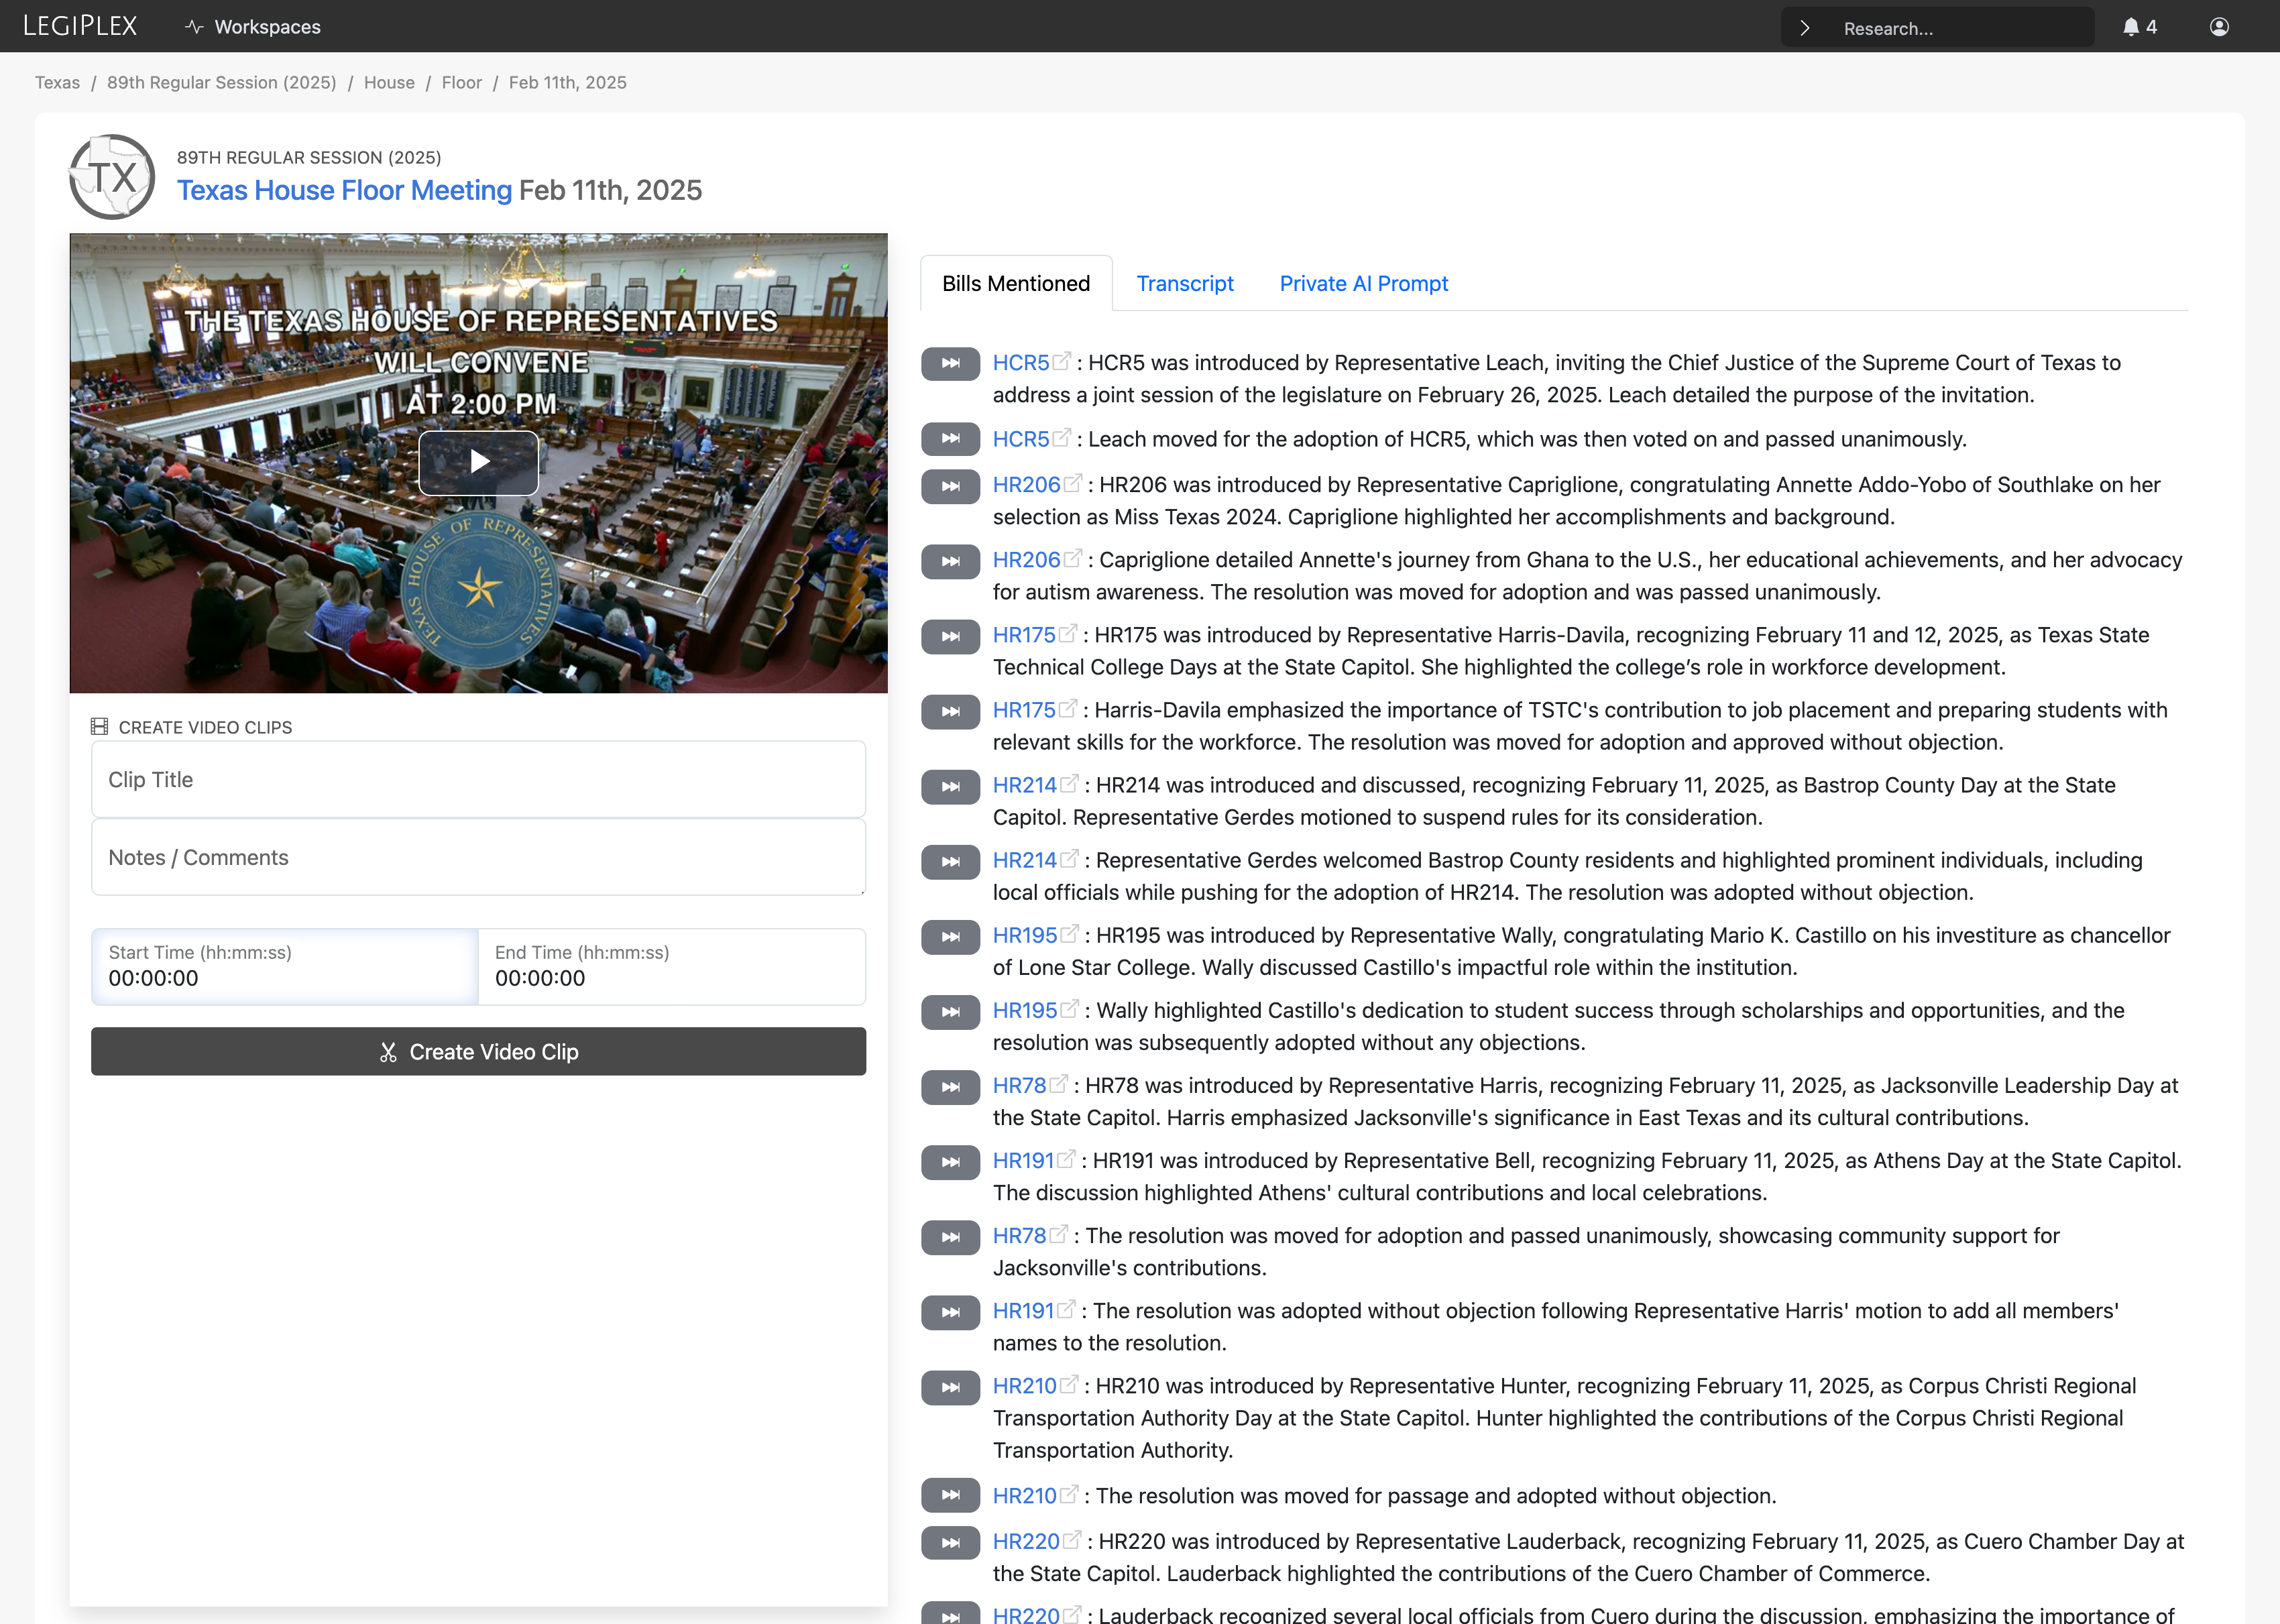2280x1624 pixels.
Task: Jump to HR220 Lauderback introduction in video
Action: coord(950,1543)
